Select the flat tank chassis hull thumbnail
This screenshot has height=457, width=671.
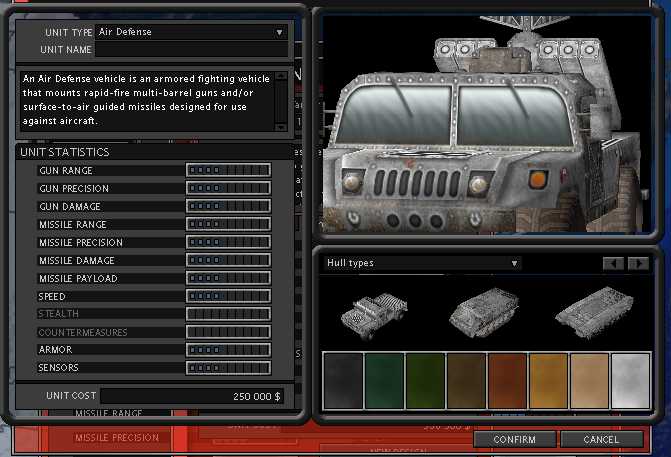tap(595, 313)
